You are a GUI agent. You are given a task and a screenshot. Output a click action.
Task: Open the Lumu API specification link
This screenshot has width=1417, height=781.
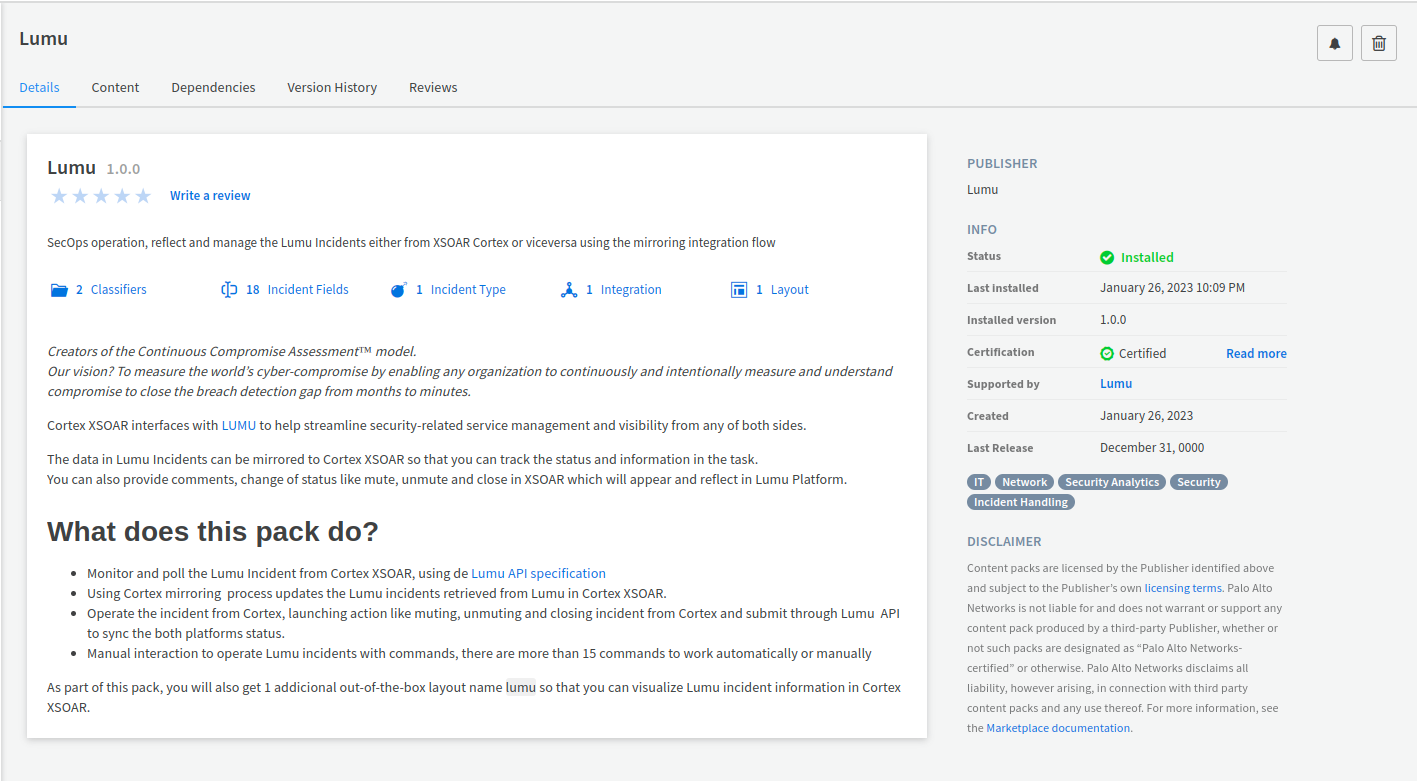(x=538, y=573)
